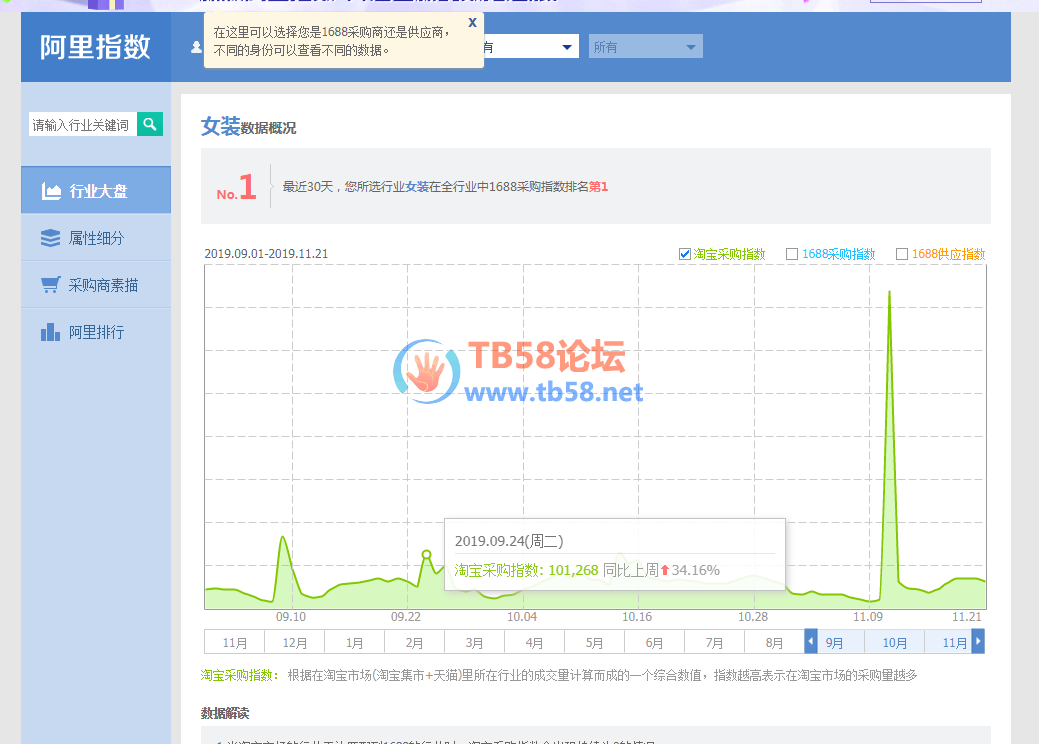Select 10月 in the highlighted range
Image resolution: width=1039 pixels, height=744 pixels.
[x=895, y=643]
